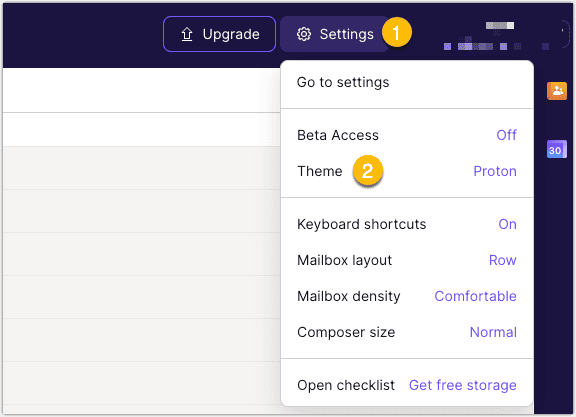Click the blurred user account area
Screen dimensions: 576x417
pos(496,36)
